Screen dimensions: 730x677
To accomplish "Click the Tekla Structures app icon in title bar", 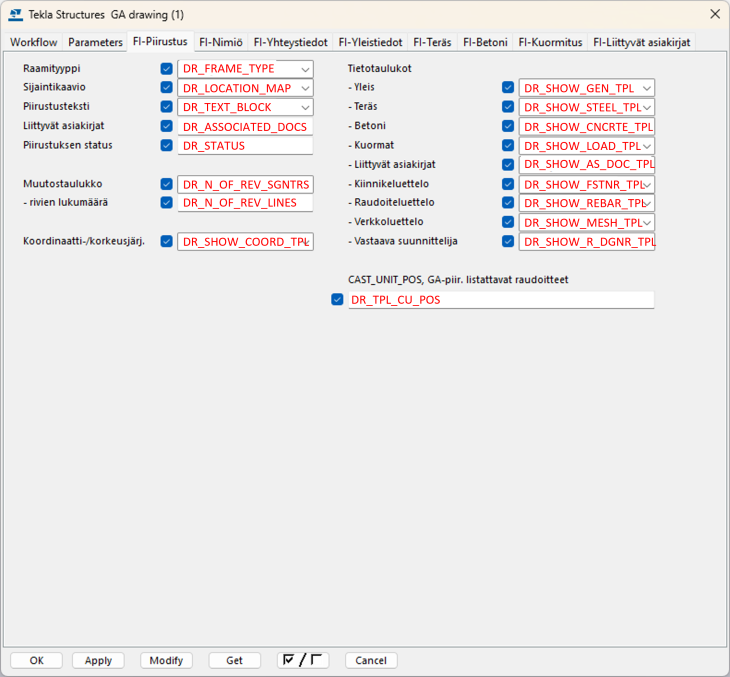I will [x=15, y=14].
